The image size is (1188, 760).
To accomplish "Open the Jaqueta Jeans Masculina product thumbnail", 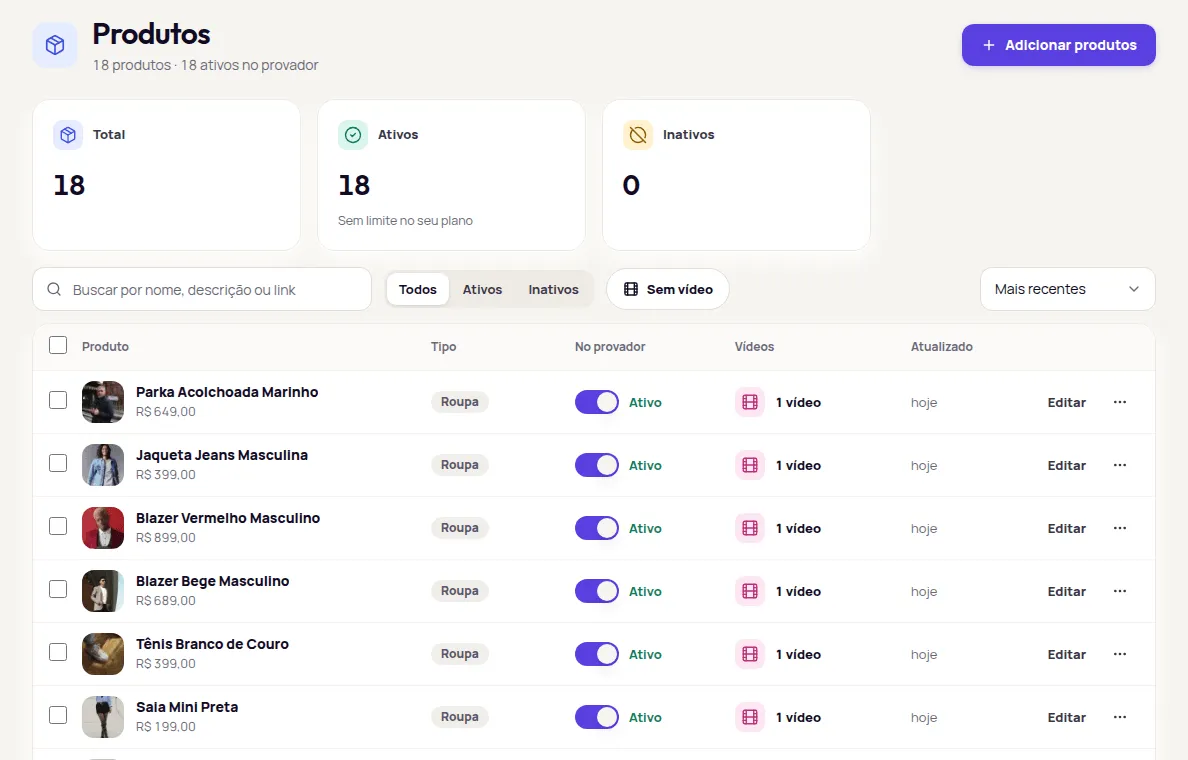I will coord(103,465).
